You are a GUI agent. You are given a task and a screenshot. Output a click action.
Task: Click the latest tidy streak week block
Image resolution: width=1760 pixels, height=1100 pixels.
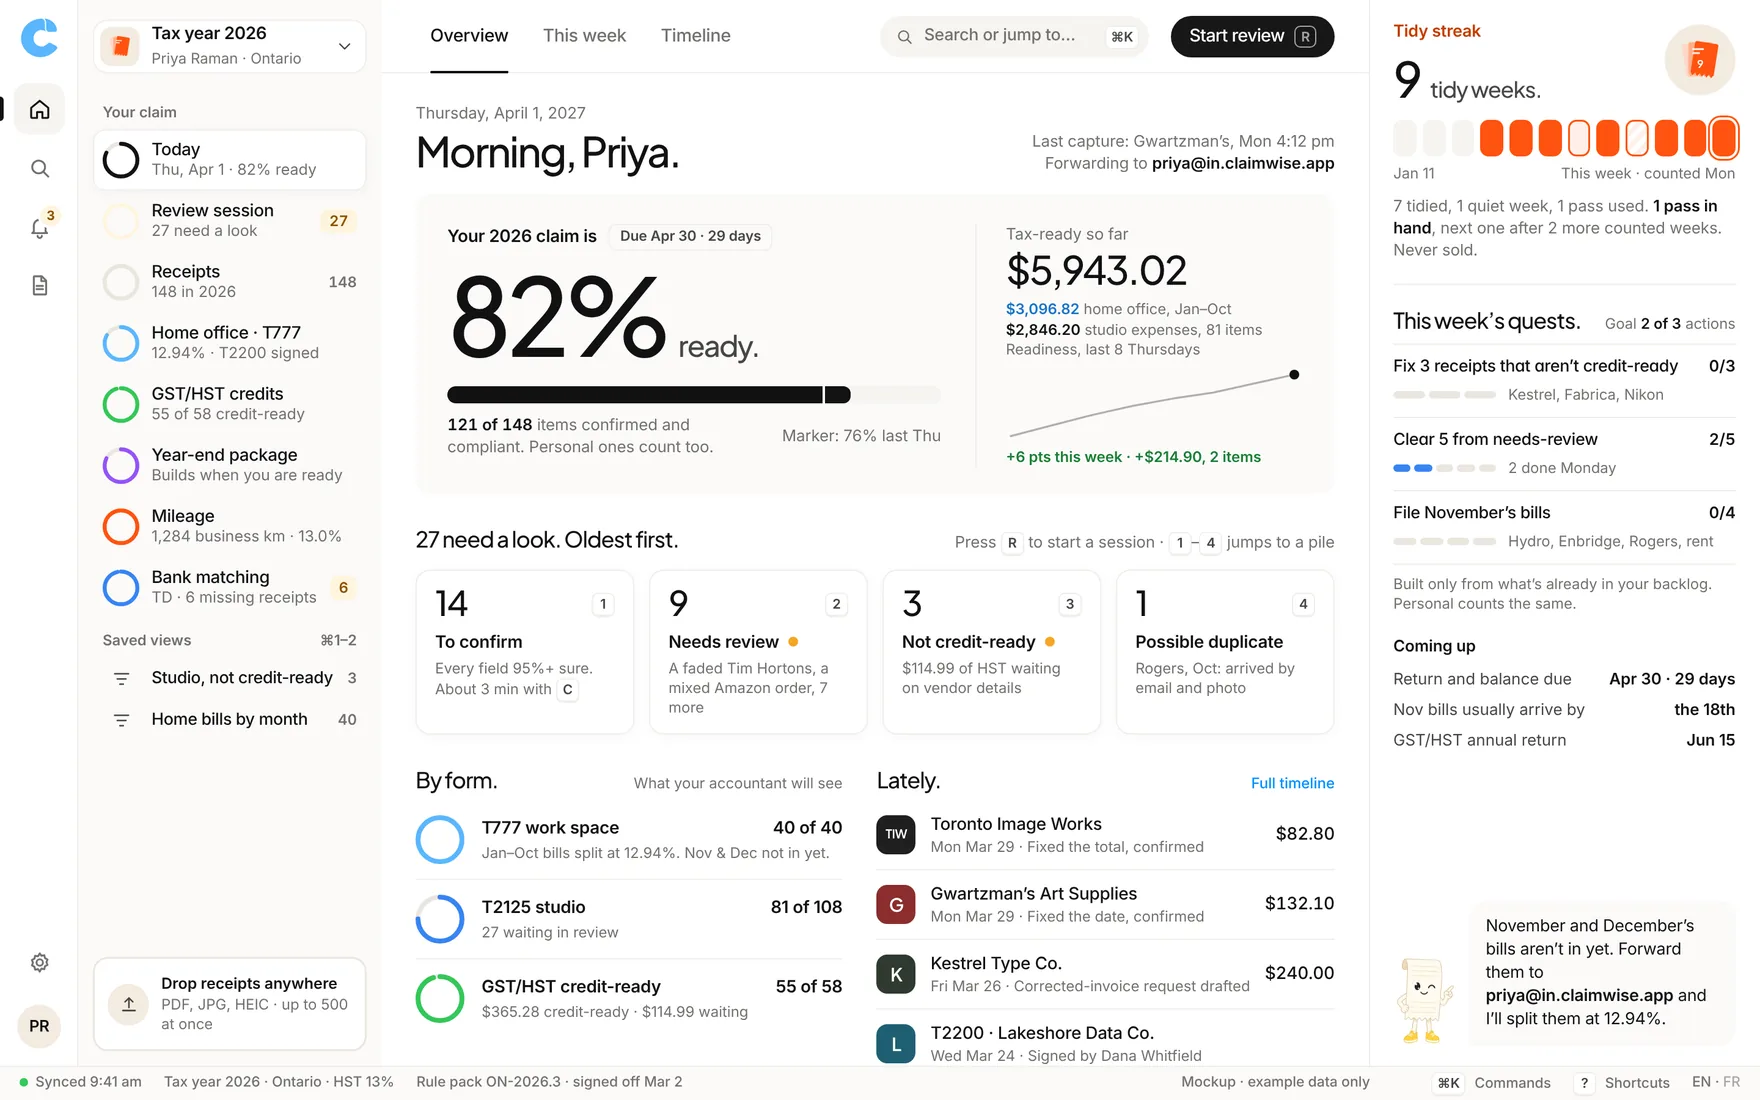1724,138
